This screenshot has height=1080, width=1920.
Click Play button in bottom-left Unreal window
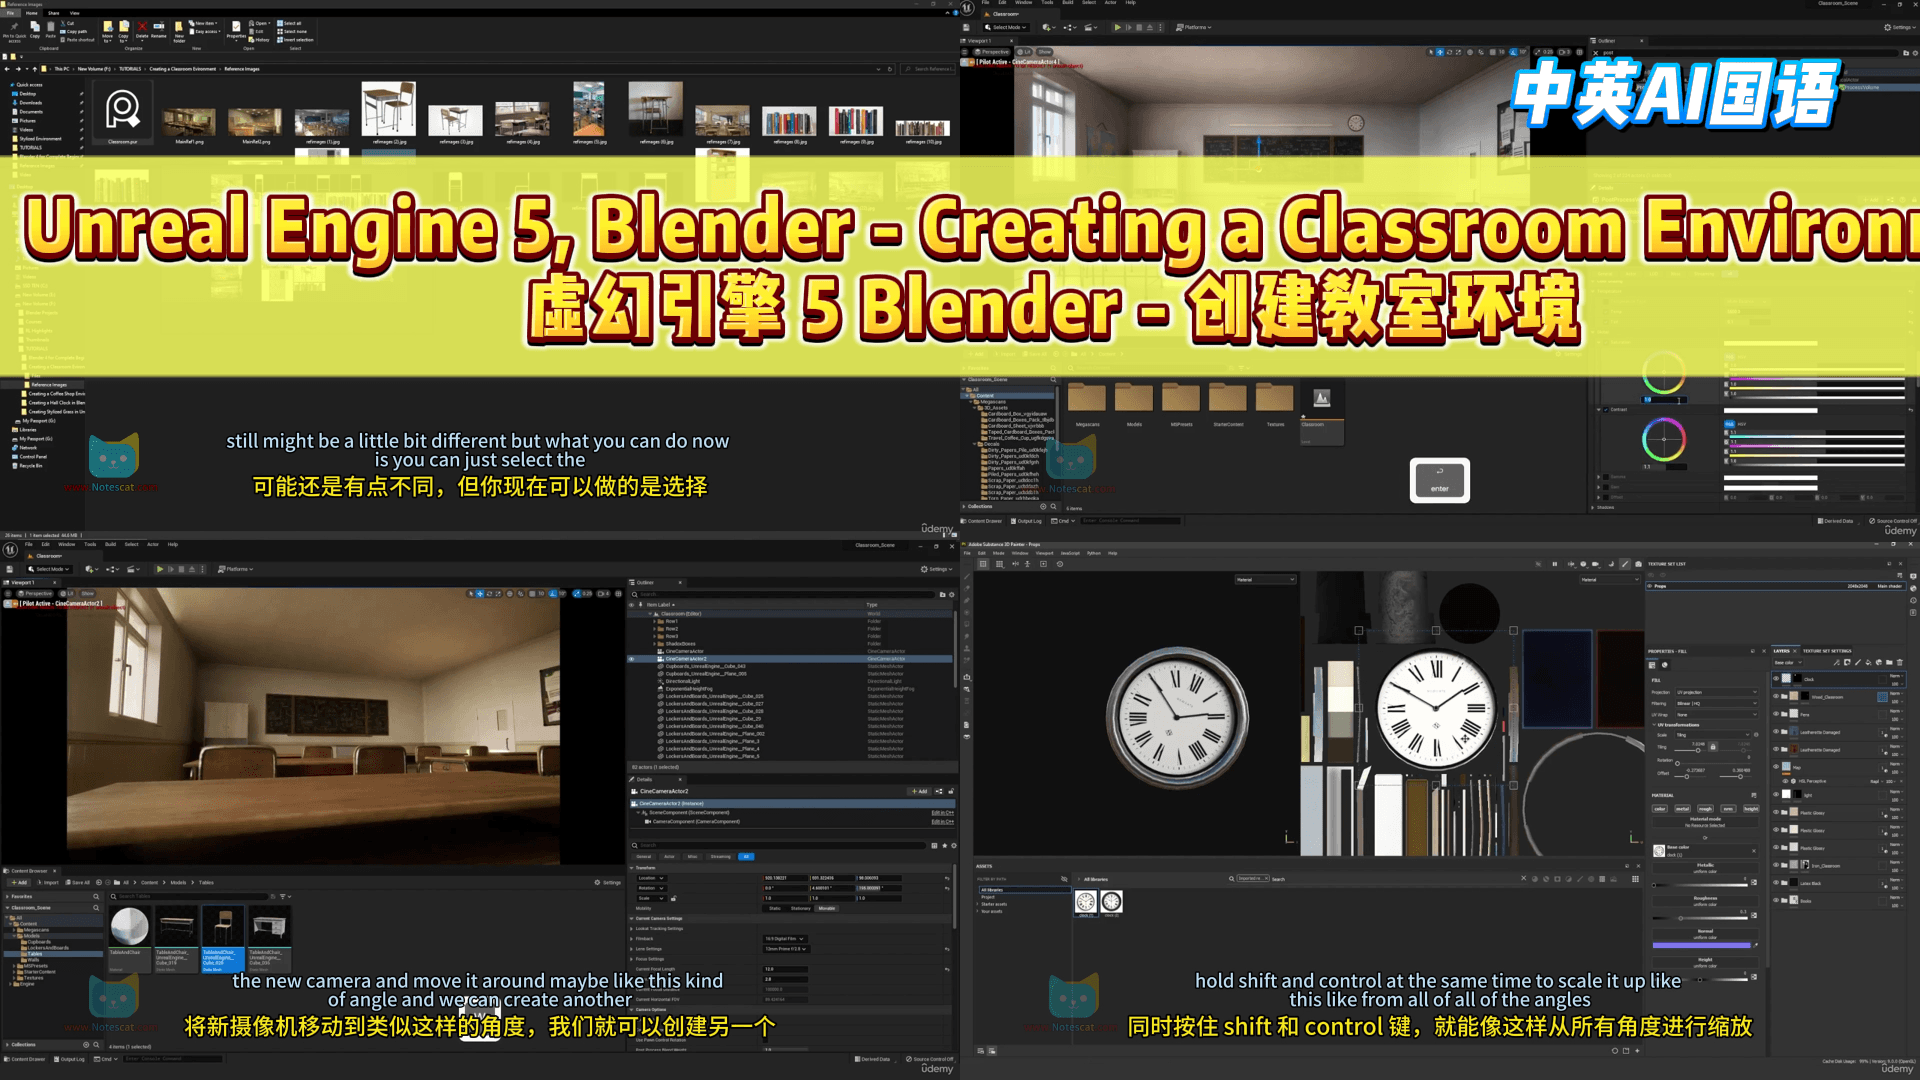(160, 569)
